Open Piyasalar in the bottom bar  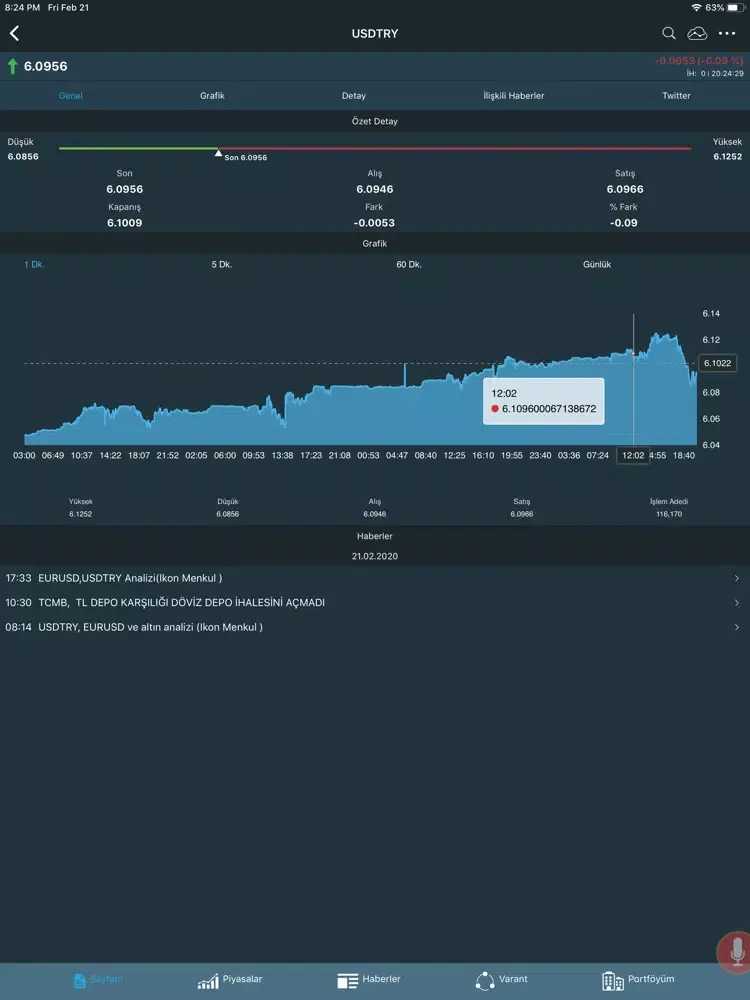pos(230,980)
